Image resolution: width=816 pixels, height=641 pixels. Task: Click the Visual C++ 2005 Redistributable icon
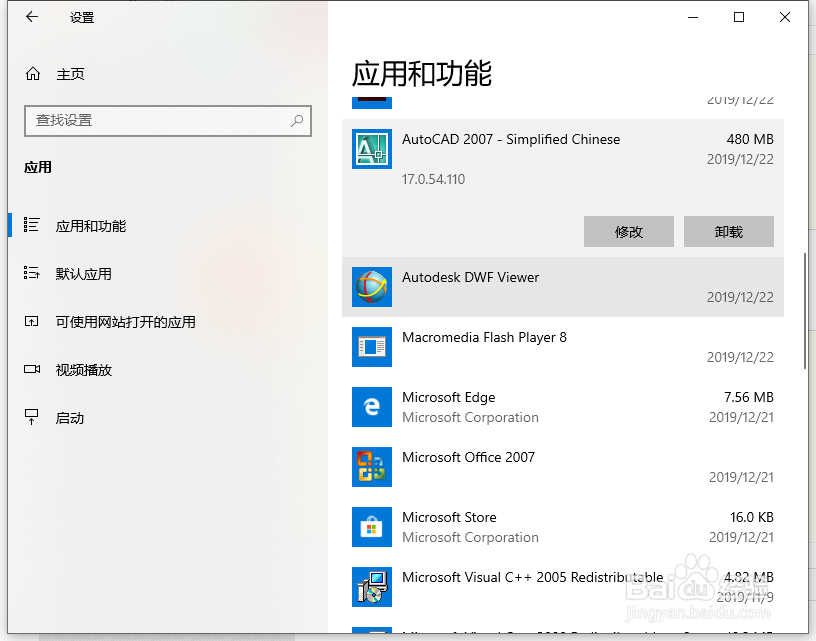(x=372, y=587)
